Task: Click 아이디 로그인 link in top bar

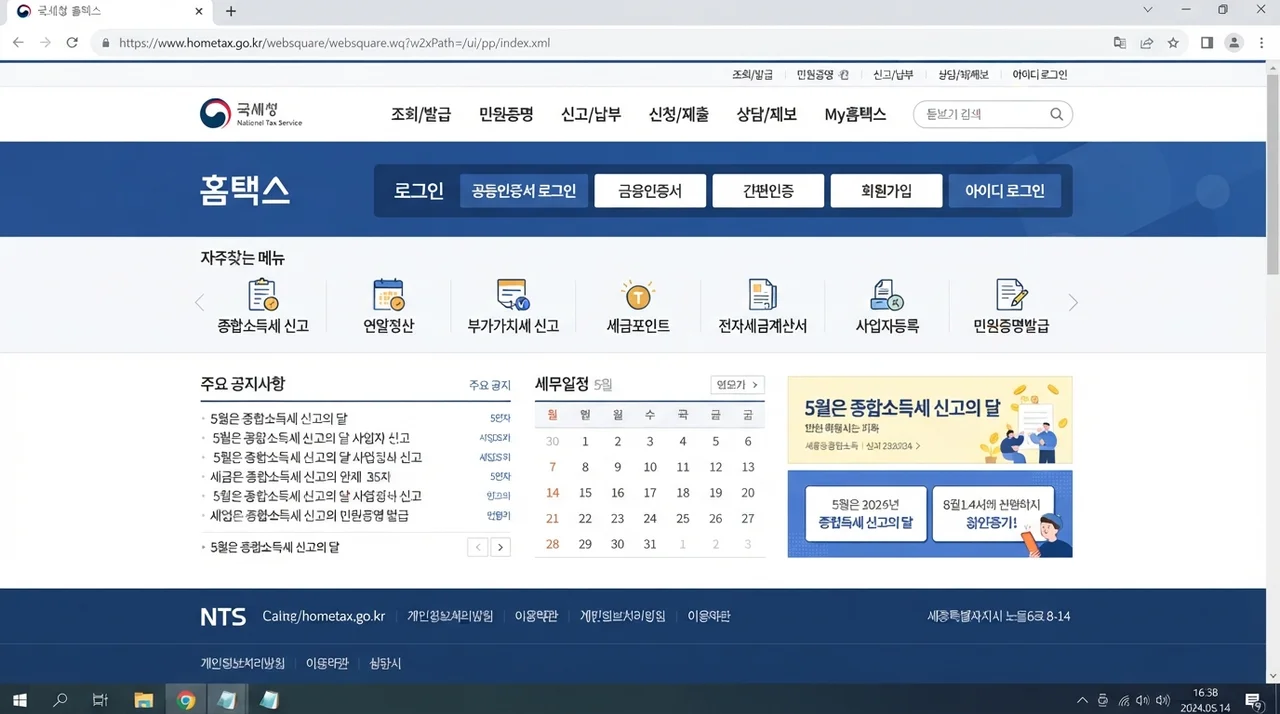Action: point(1040,75)
